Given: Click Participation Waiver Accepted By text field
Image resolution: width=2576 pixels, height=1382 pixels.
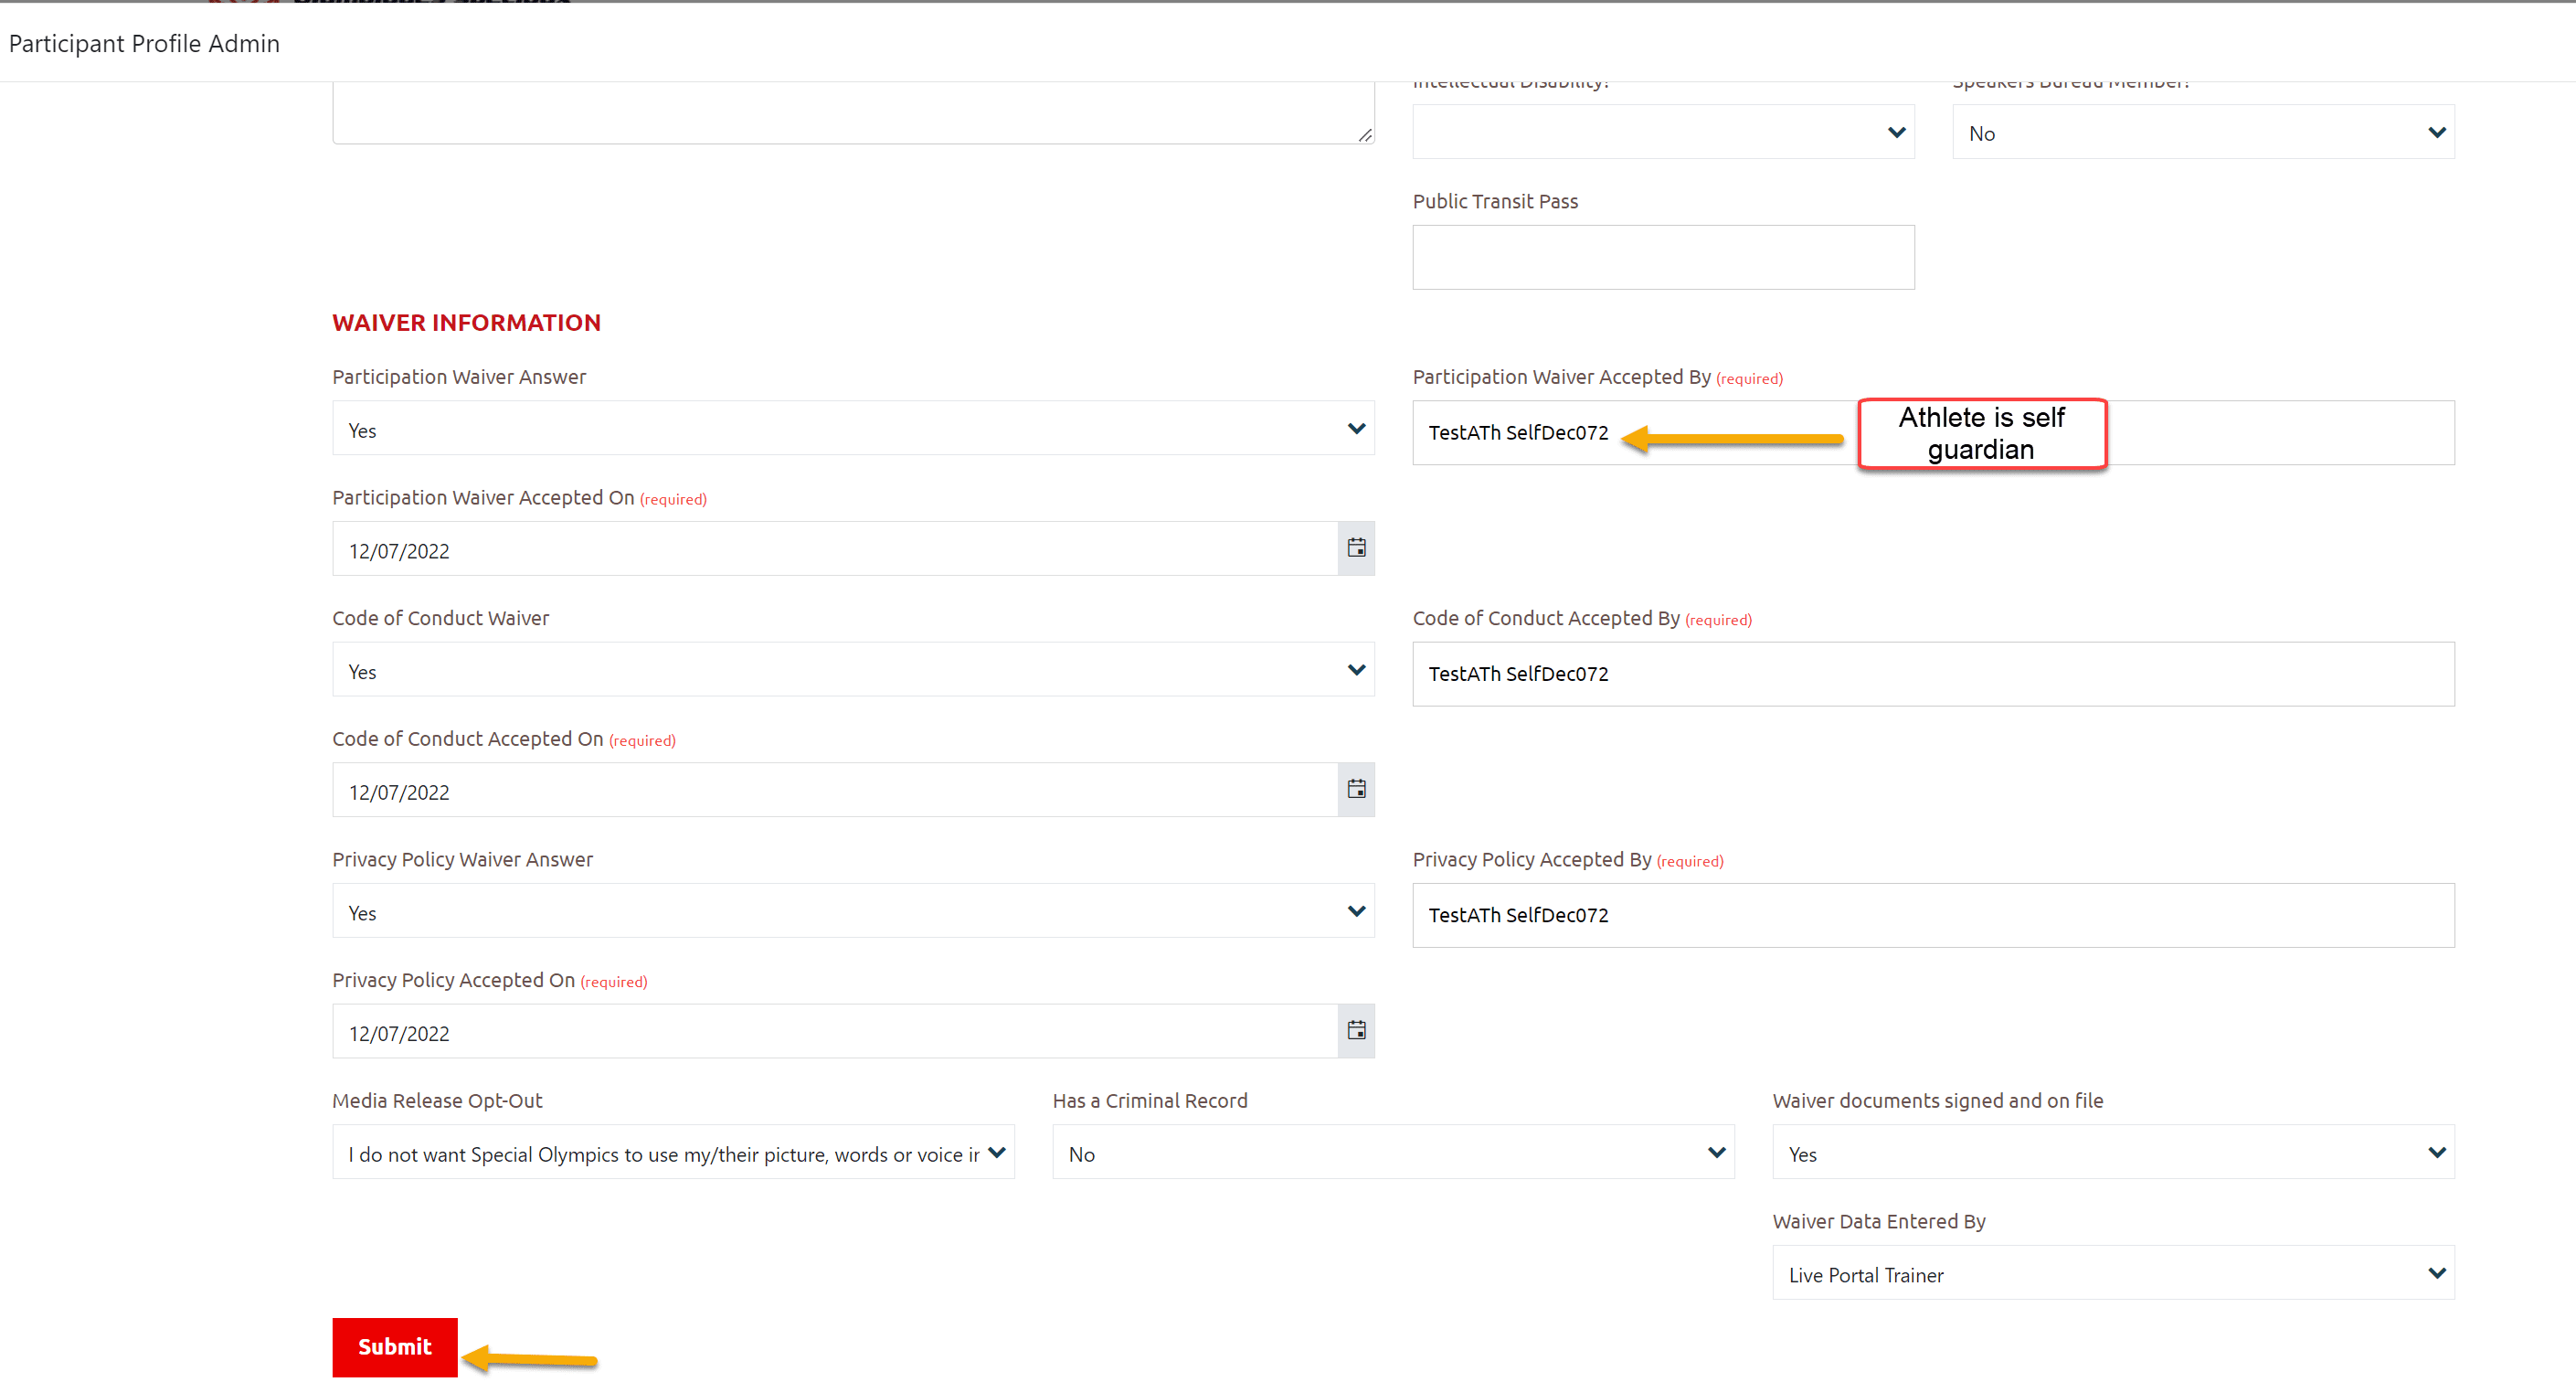Looking at the screenshot, I should point(1933,432).
